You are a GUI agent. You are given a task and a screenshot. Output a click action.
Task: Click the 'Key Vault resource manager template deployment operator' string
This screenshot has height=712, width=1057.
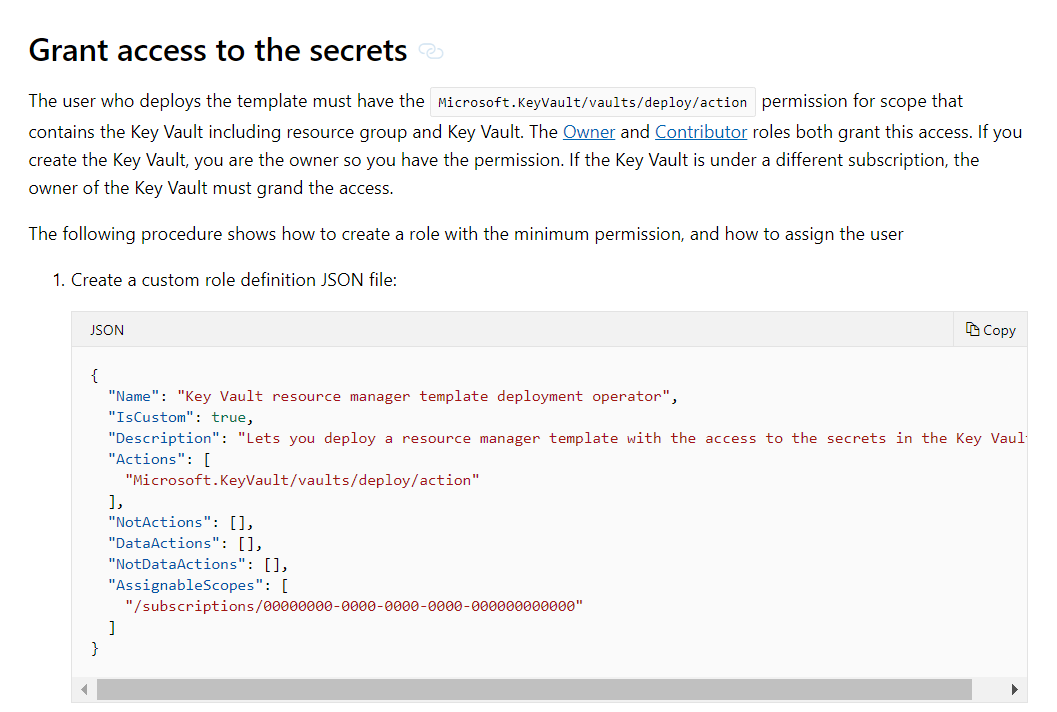[423, 396]
